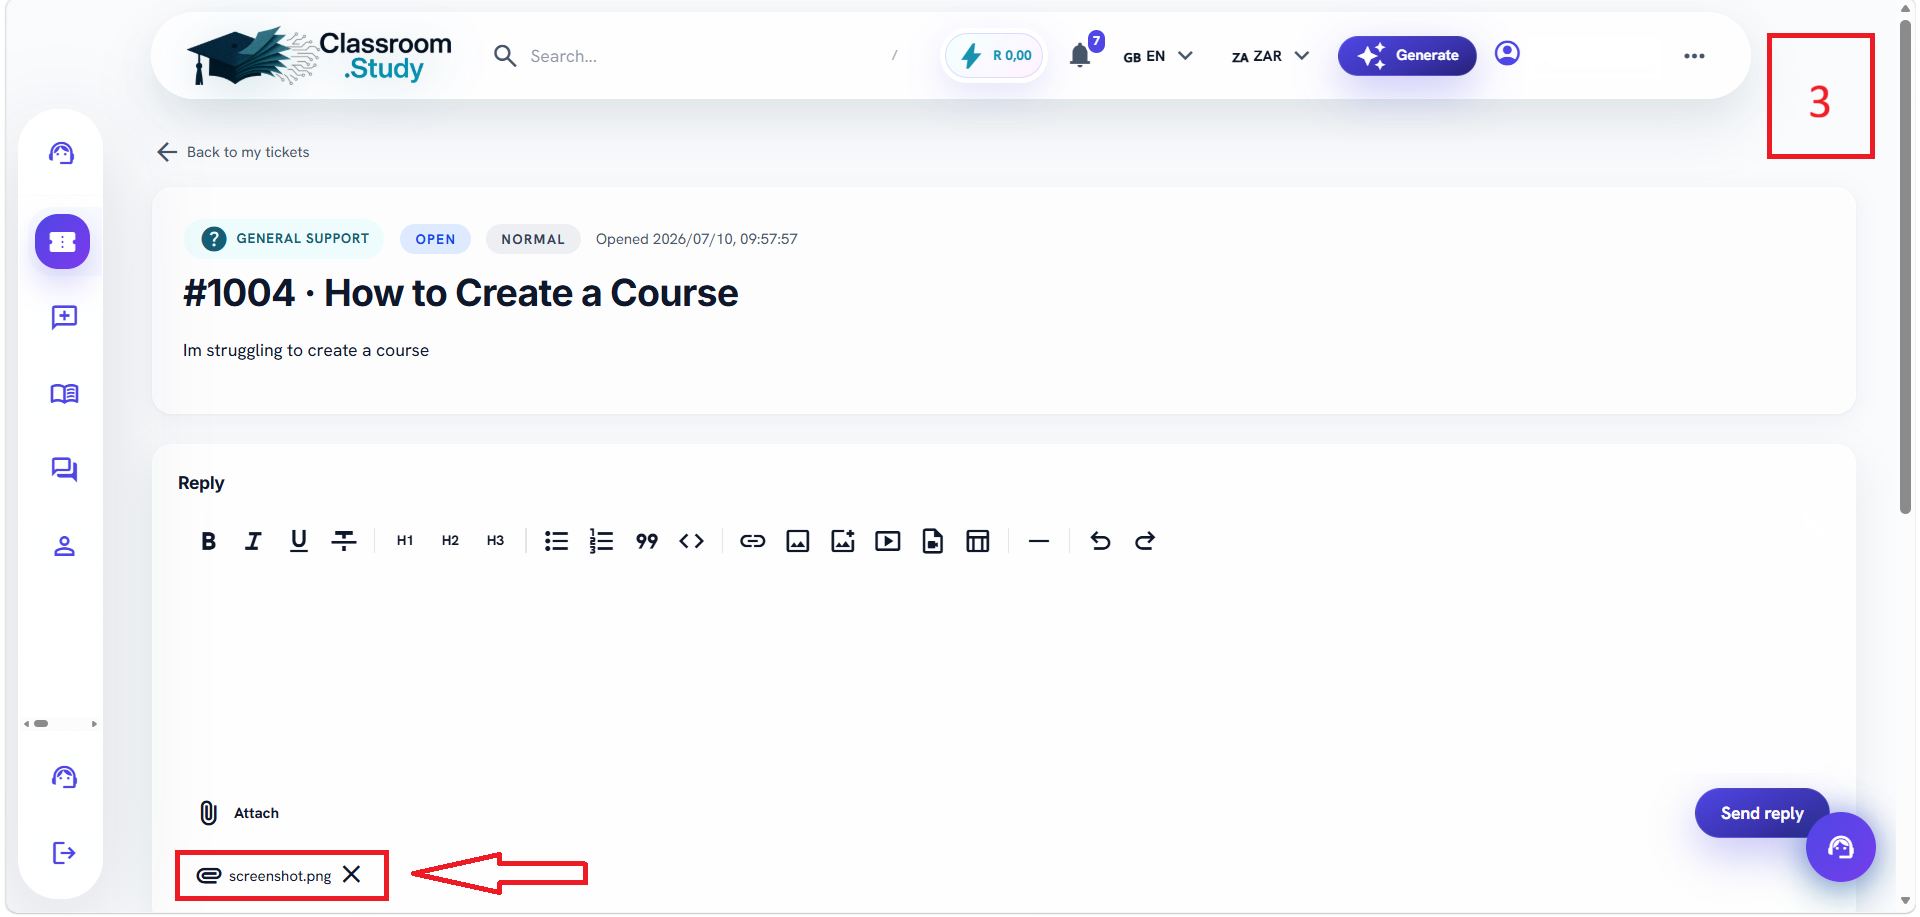Screen dimensions: 1920x917
Task: Open conversations chat icon in sidebar
Action: (64, 469)
